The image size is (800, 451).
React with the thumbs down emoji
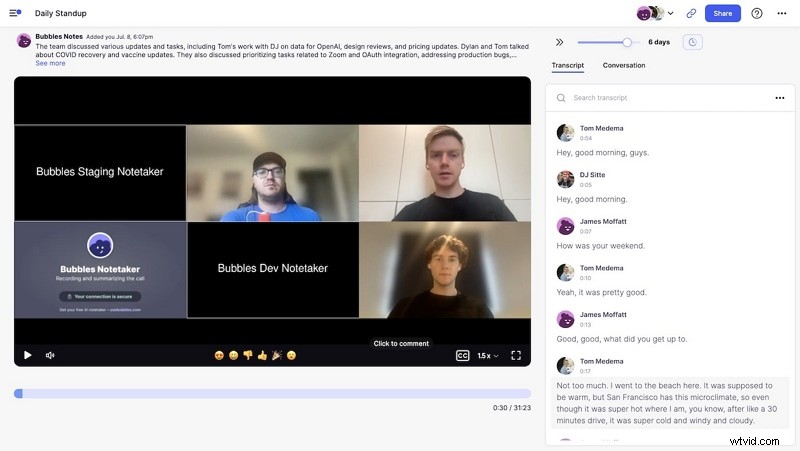tap(248, 355)
